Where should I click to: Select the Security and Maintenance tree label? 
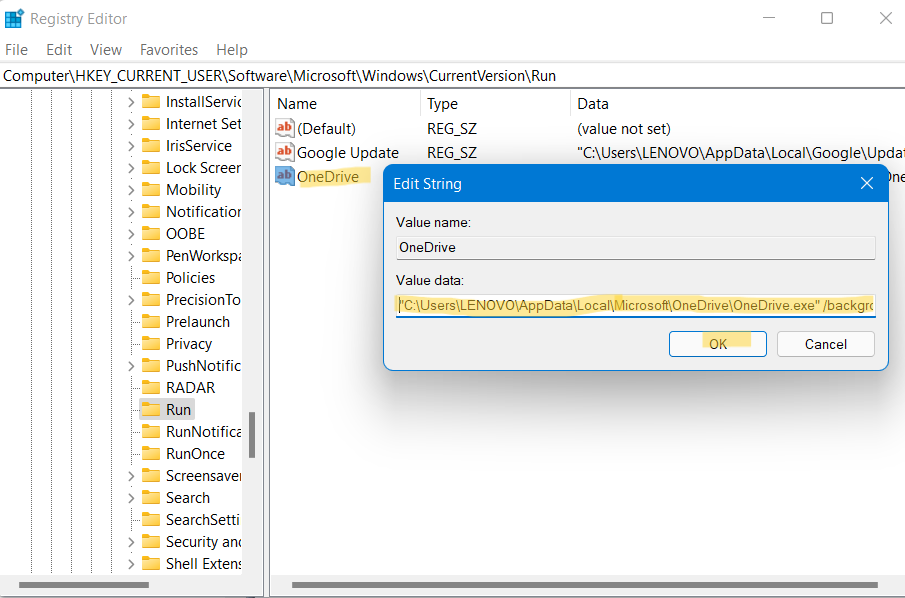click(x=203, y=541)
